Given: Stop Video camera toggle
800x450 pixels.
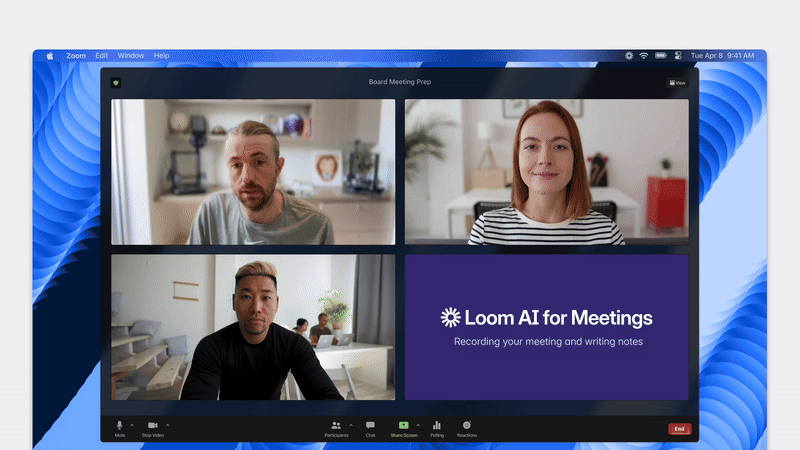Looking at the screenshot, I should pyautogui.click(x=153, y=426).
